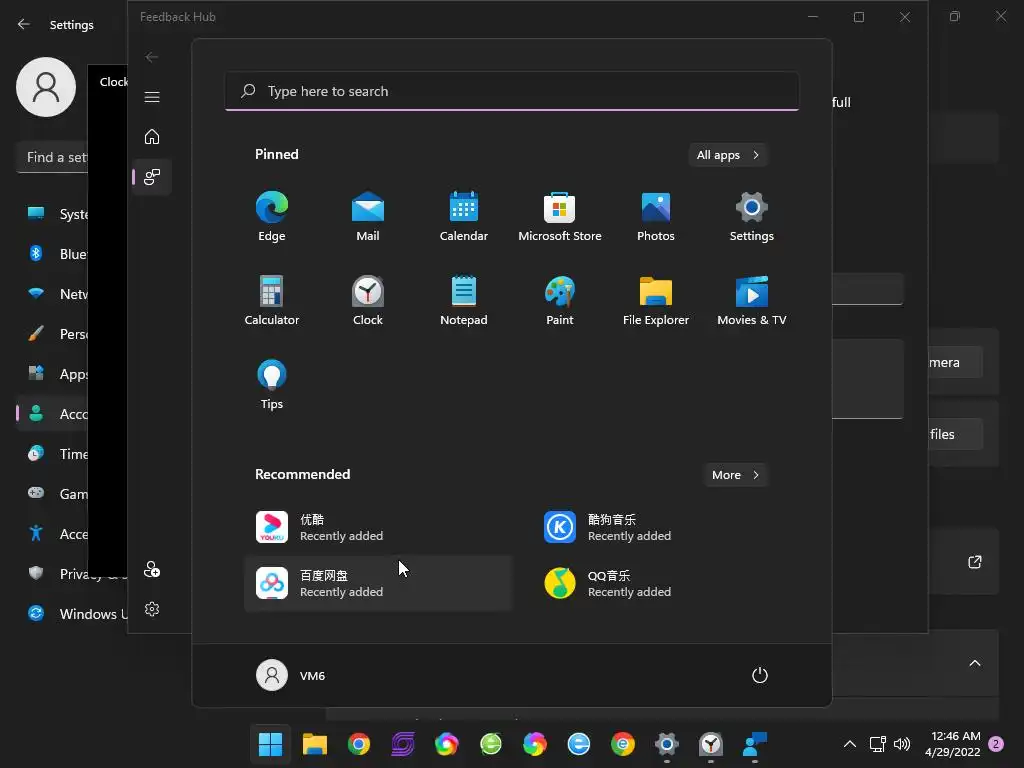Screen dimensions: 1024x768
Task: Launch Movies & TV app
Action: pyautogui.click(x=752, y=300)
